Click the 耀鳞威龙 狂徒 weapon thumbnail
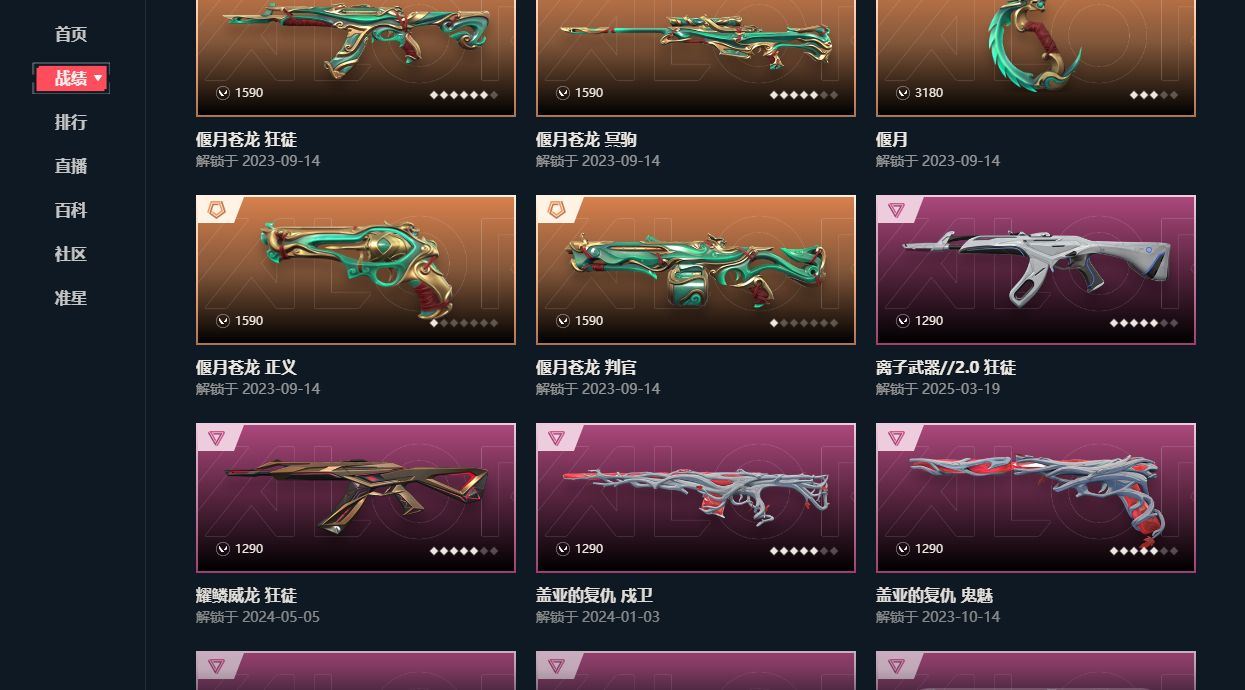The height and width of the screenshot is (690, 1245). (356, 498)
